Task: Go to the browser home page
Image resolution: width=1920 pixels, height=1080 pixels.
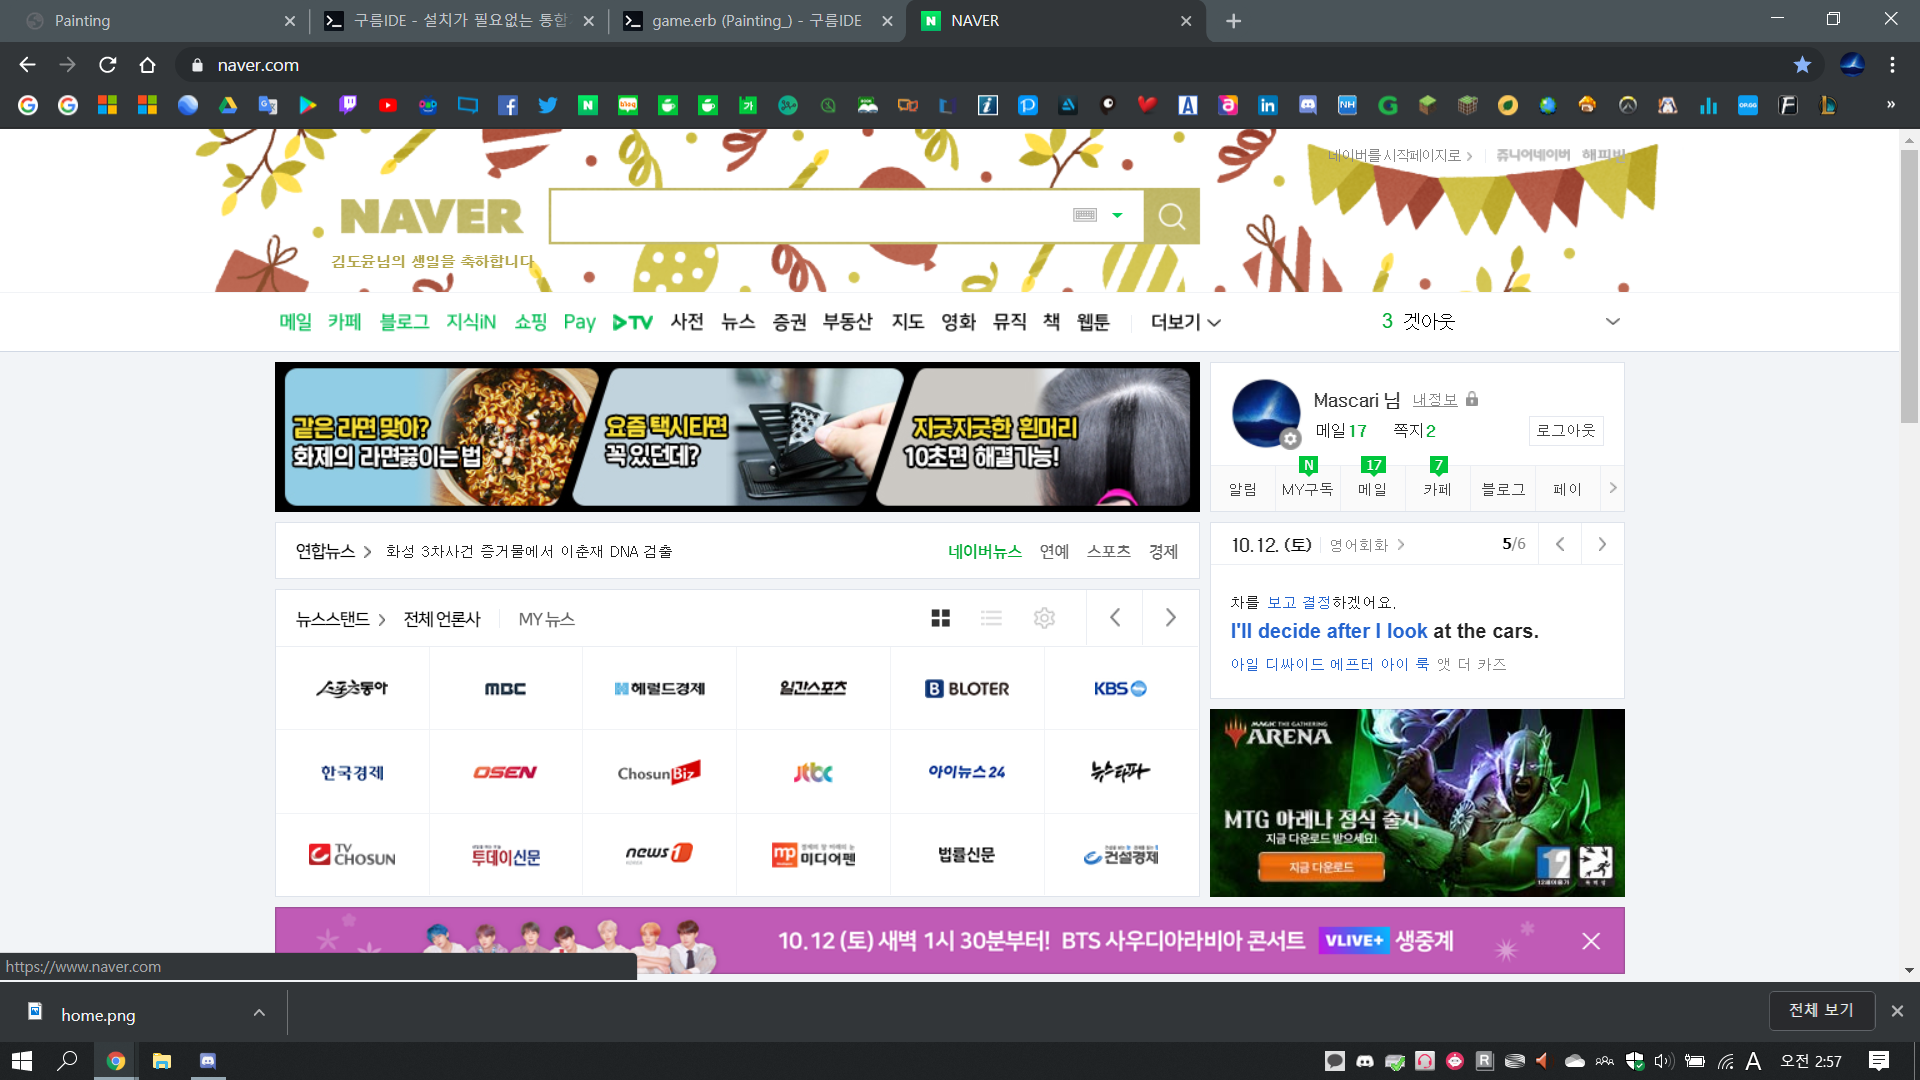Action: point(148,65)
